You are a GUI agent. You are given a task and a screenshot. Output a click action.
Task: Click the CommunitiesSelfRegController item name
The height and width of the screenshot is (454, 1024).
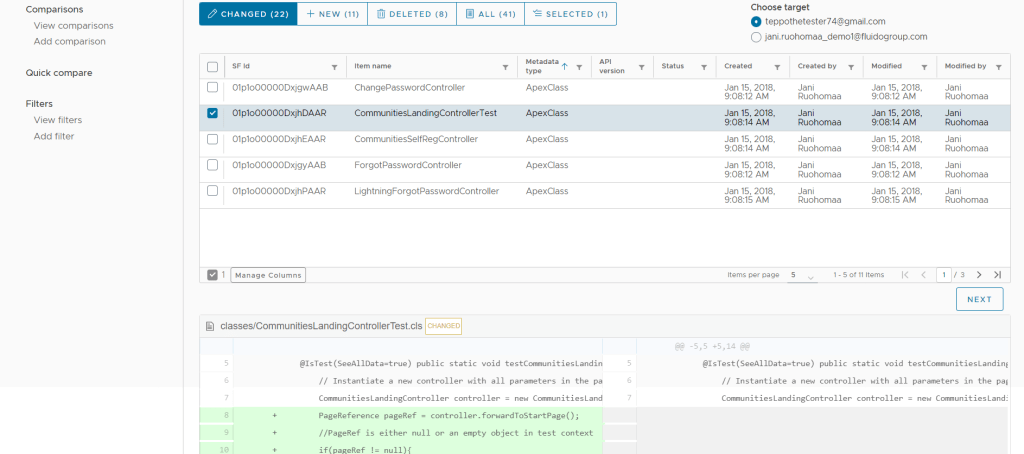(416, 139)
